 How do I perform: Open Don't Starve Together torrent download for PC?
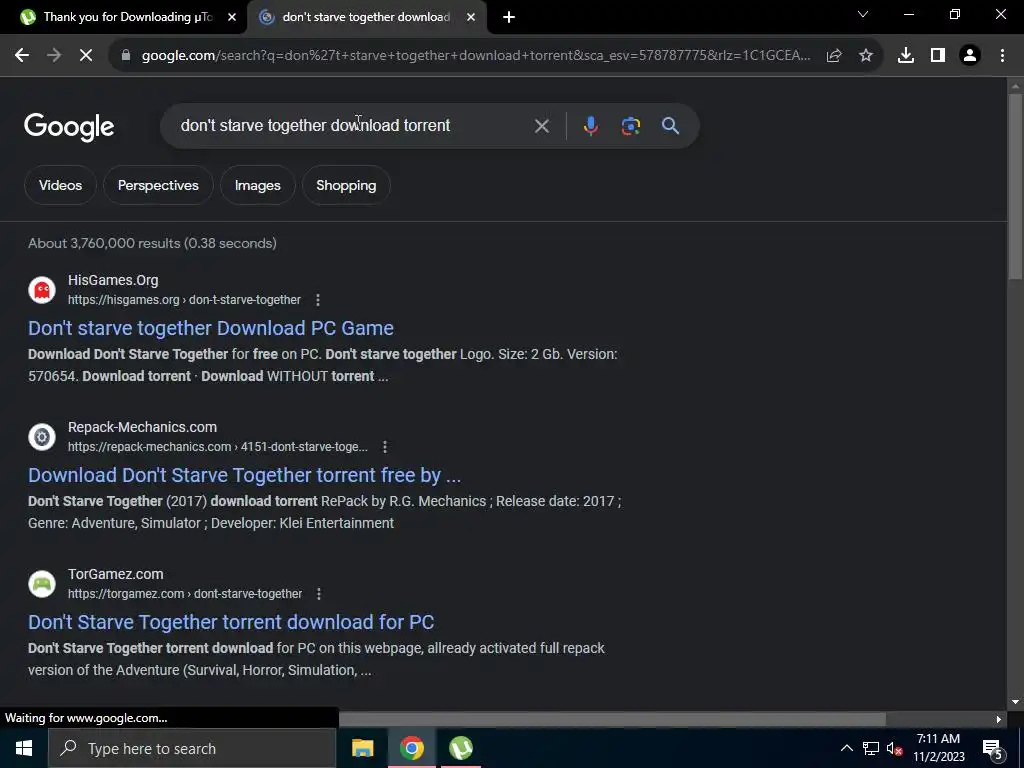[231, 622]
